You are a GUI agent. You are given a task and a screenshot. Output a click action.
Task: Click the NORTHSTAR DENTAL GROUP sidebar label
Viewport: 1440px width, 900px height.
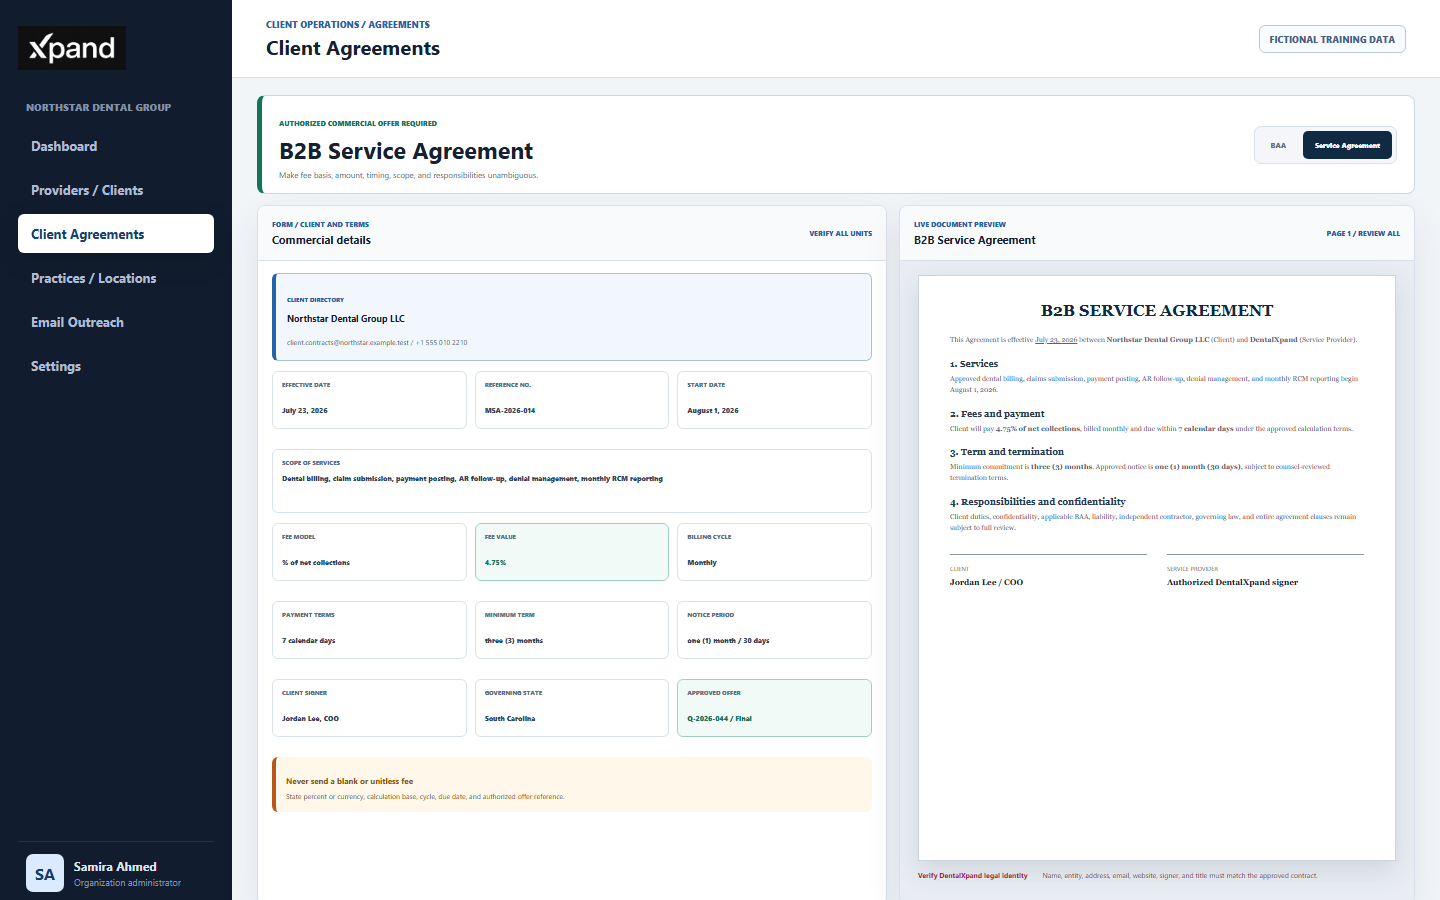98,107
